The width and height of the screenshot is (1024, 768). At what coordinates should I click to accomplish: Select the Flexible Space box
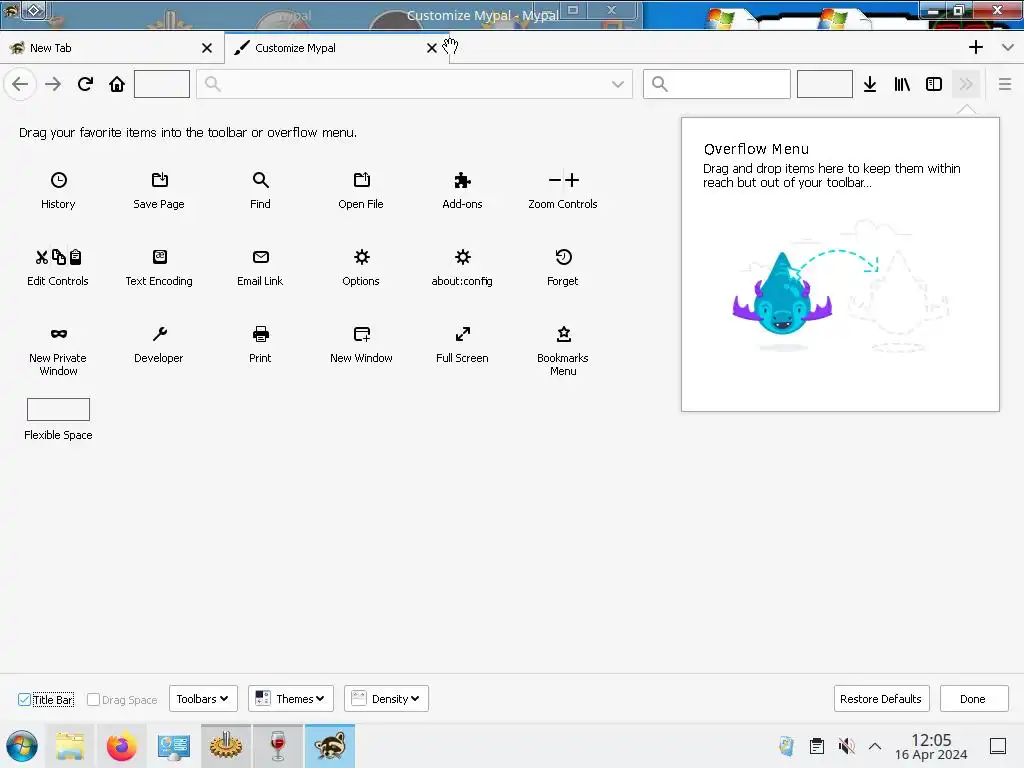pyautogui.click(x=58, y=409)
